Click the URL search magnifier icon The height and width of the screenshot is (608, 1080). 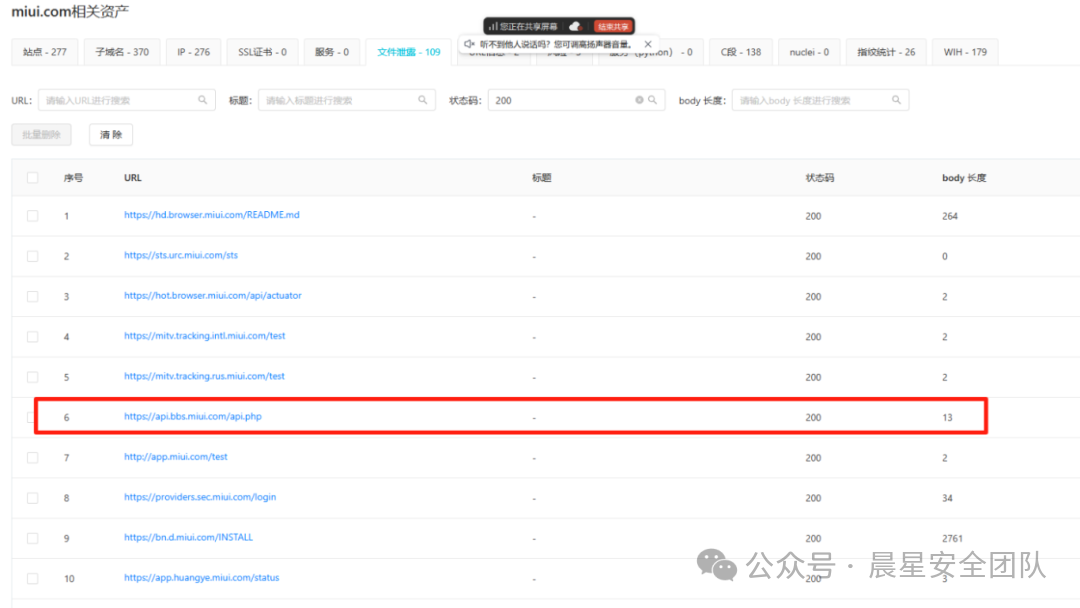[203, 100]
